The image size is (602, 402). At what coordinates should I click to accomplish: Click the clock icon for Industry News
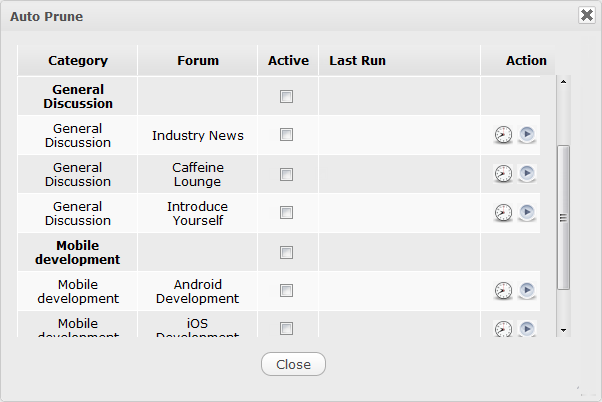tap(503, 135)
